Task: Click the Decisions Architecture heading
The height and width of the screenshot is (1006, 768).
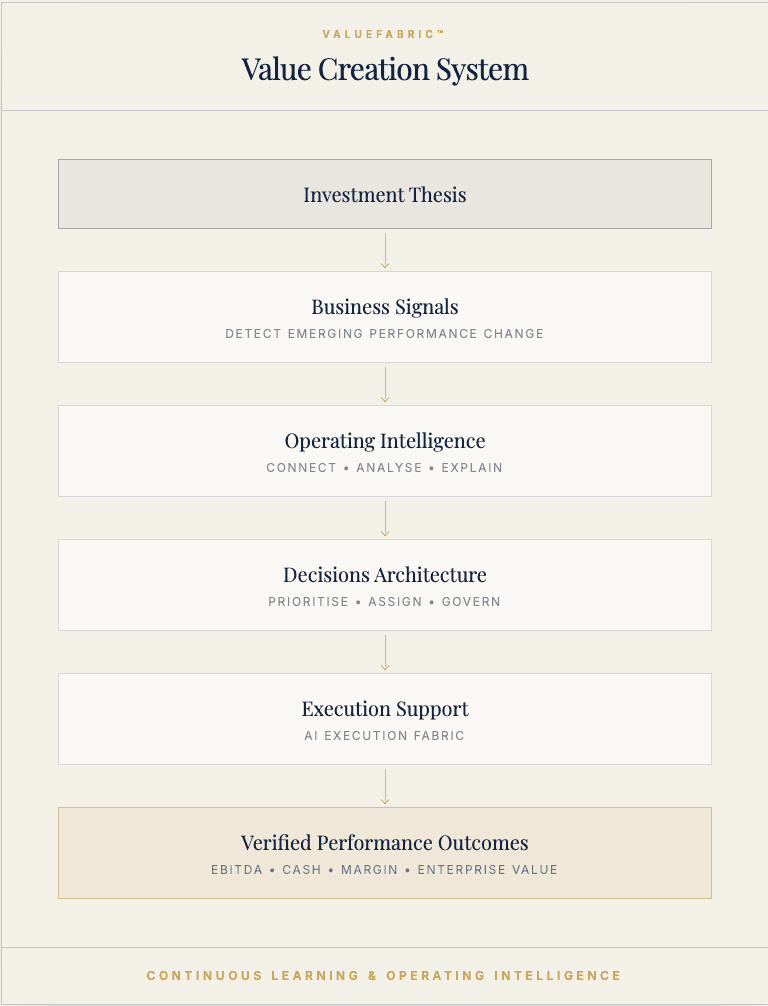Action: [385, 575]
